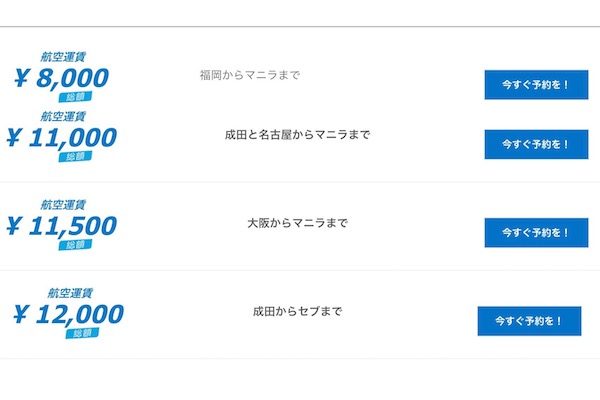Screen dimensions: 600x400
Task: Select 今すぐ予約を button beside 大阪からマニラまで
Action: 536,233
